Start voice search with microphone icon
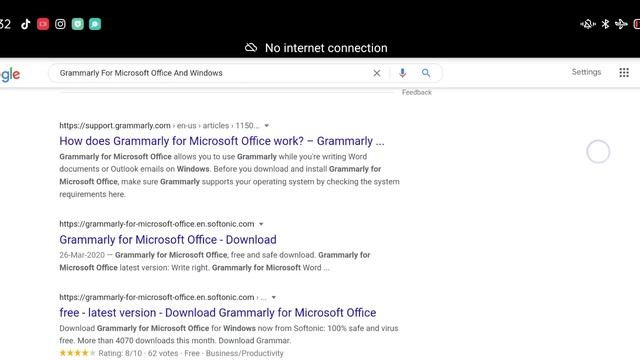Image resolution: width=640 pixels, height=360 pixels. 402,73
